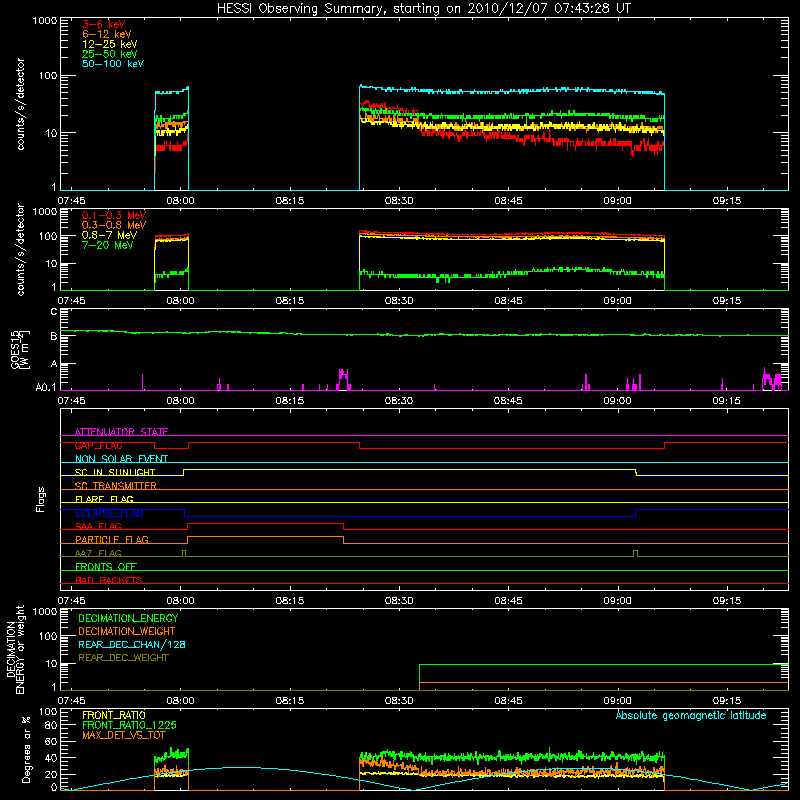Click the 7-20 MeV legend label
The height and width of the screenshot is (800, 800).
point(107,245)
